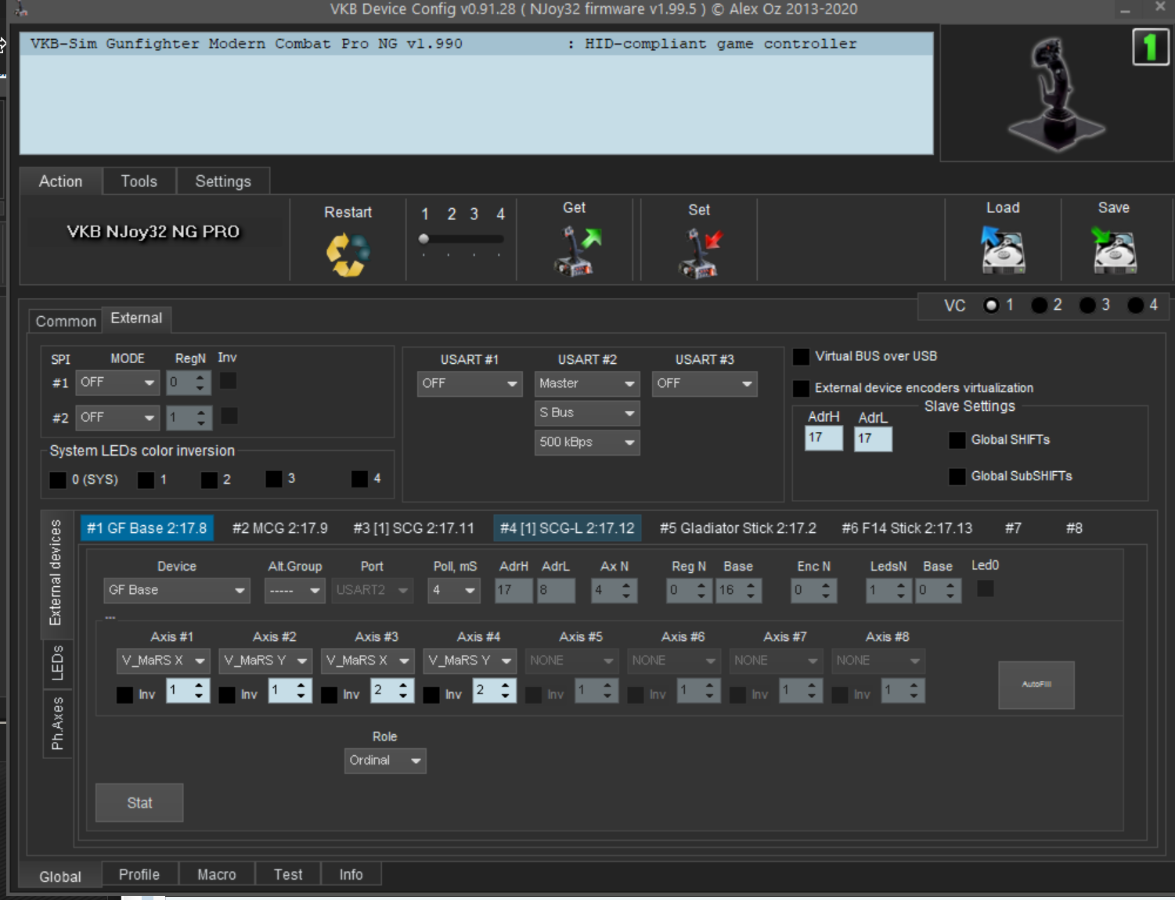Click the app icon in title bar
The image size is (1175, 900).
(20, 9)
